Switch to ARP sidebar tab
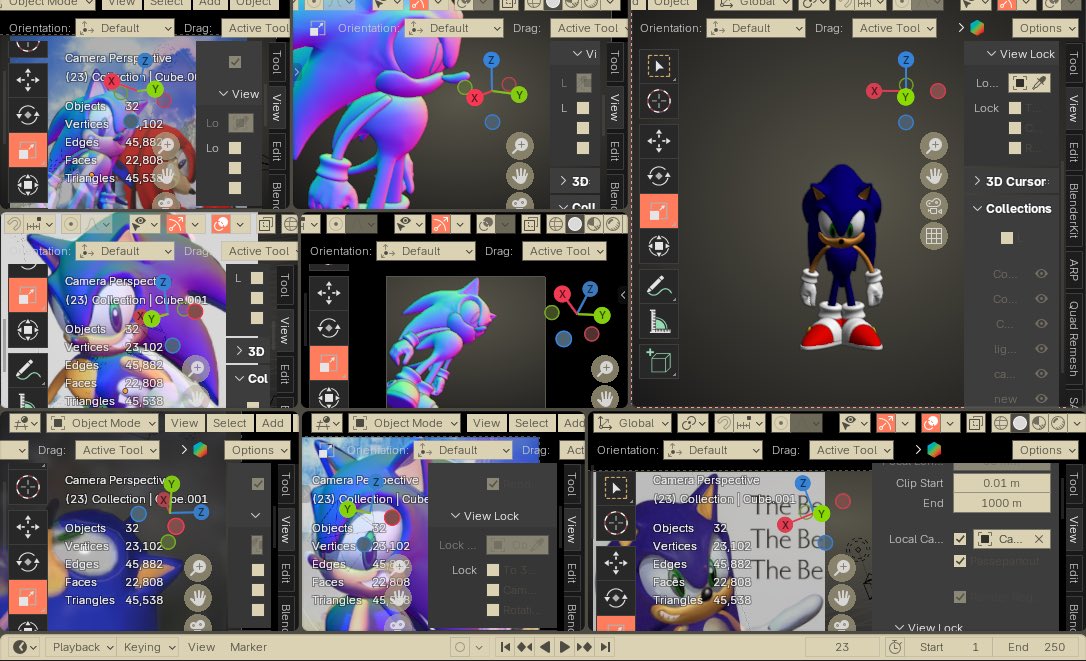The image size is (1086, 661). (1073, 269)
